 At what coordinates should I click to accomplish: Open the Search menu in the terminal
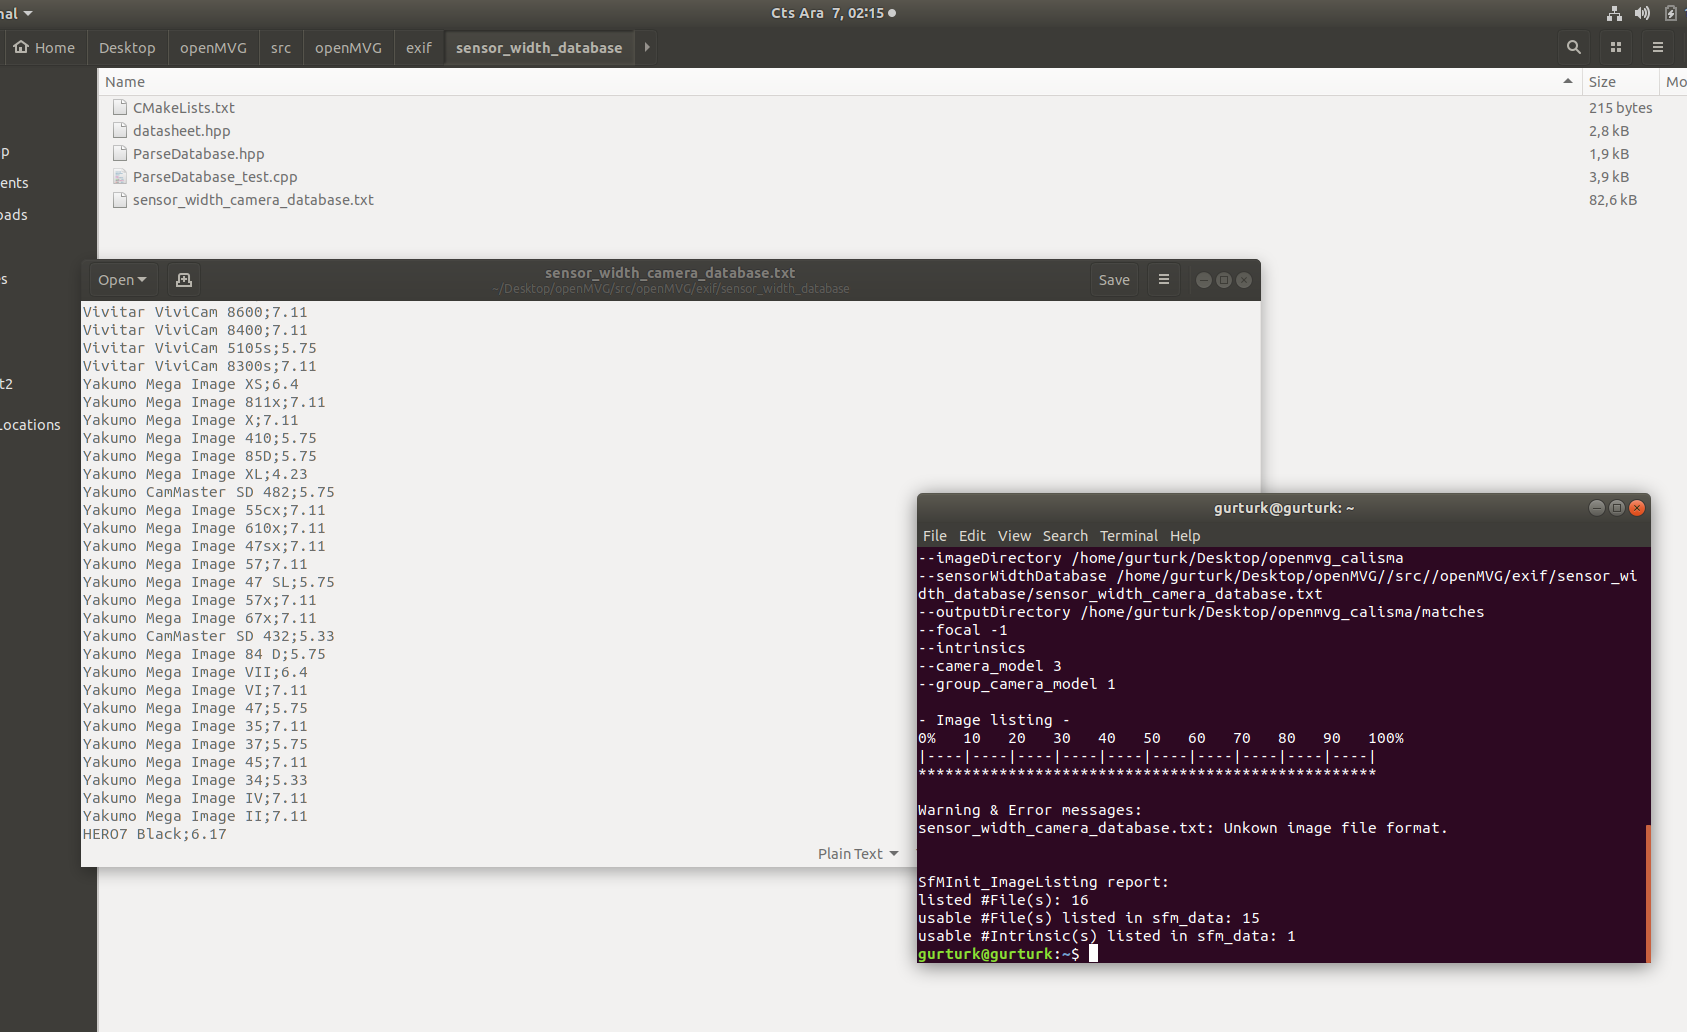tap(1064, 536)
